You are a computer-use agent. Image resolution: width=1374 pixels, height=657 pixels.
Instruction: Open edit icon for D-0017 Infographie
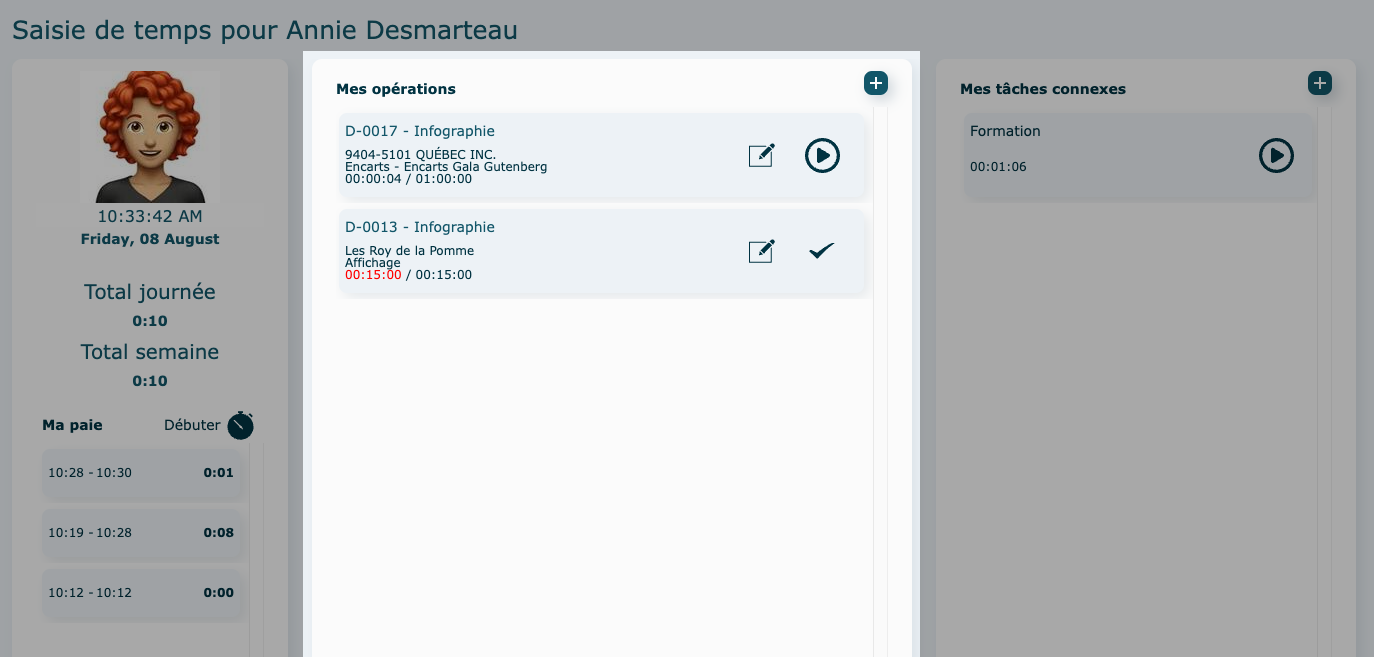pyautogui.click(x=761, y=156)
